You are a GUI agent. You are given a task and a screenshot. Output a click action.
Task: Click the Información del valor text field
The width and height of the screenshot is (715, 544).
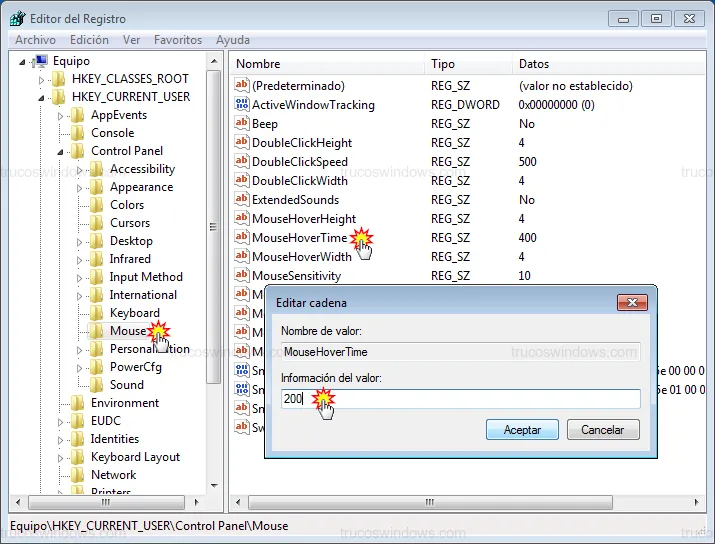[x=460, y=398]
